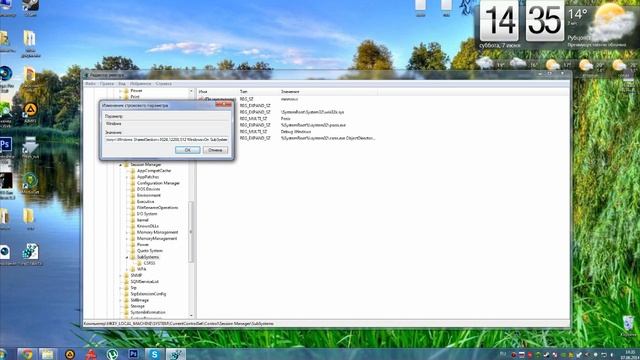The image size is (640, 360).
Task: Open Google Chrome from the taskbar
Action: coord(27,354)
